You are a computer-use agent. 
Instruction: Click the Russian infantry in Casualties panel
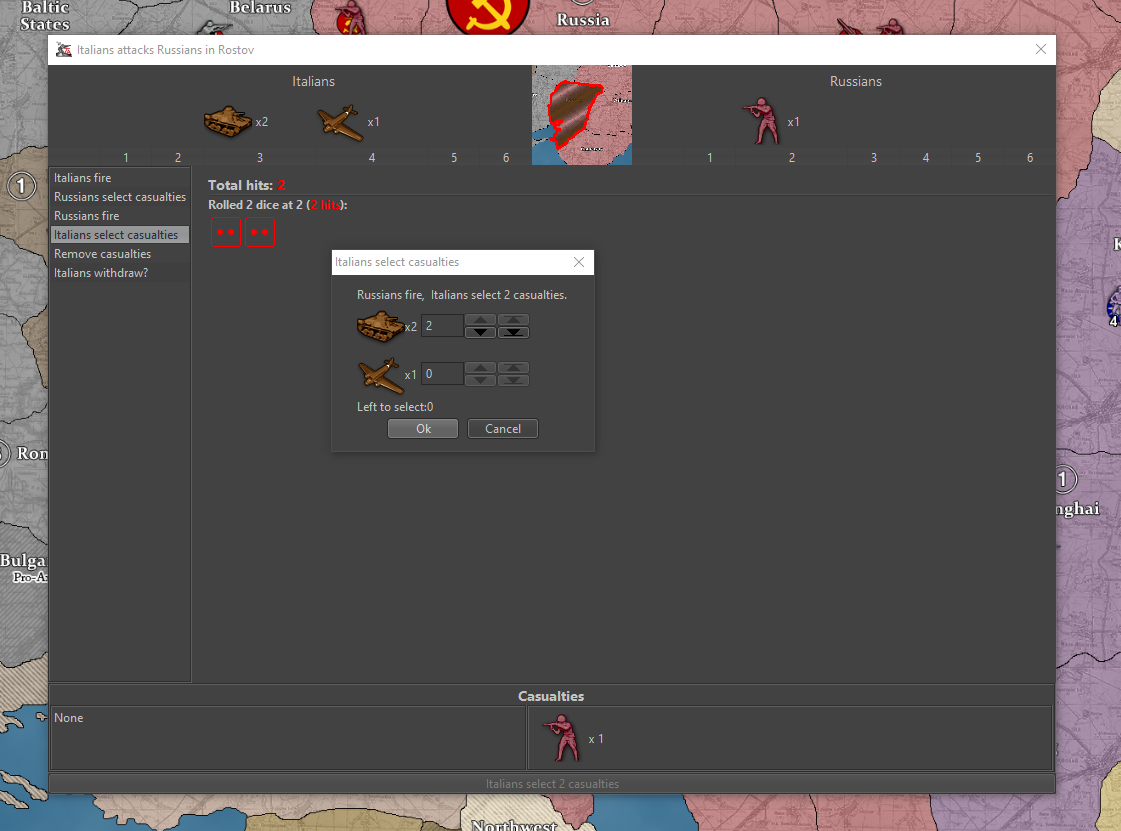point(560,739)
